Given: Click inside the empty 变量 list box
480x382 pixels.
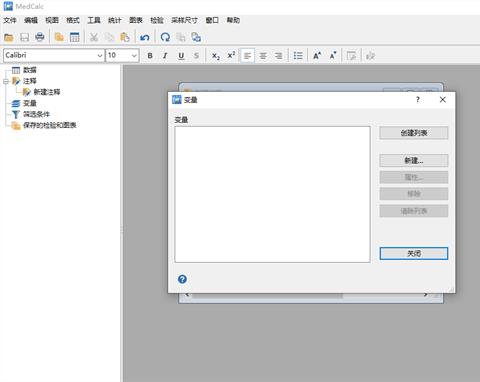Looking at the screenshot, I should 272,194.
